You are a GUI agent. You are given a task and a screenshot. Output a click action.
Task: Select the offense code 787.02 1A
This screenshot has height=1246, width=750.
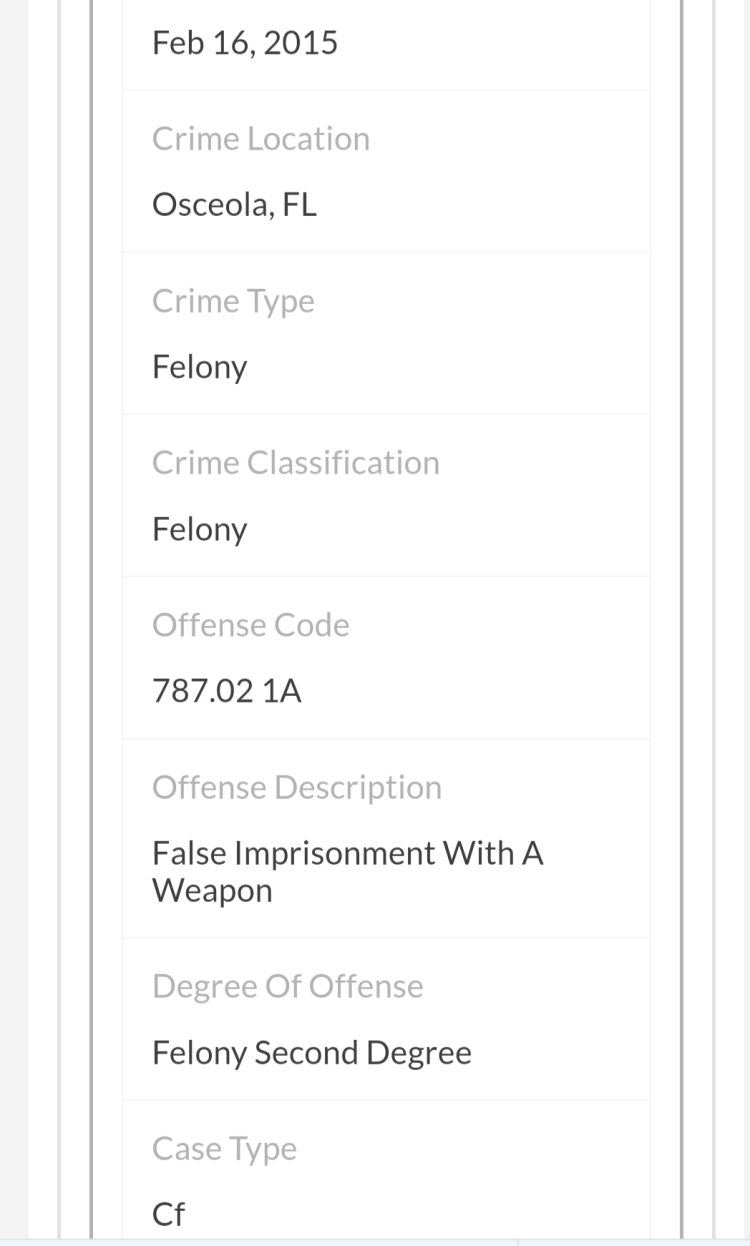[x=226, y=691]
